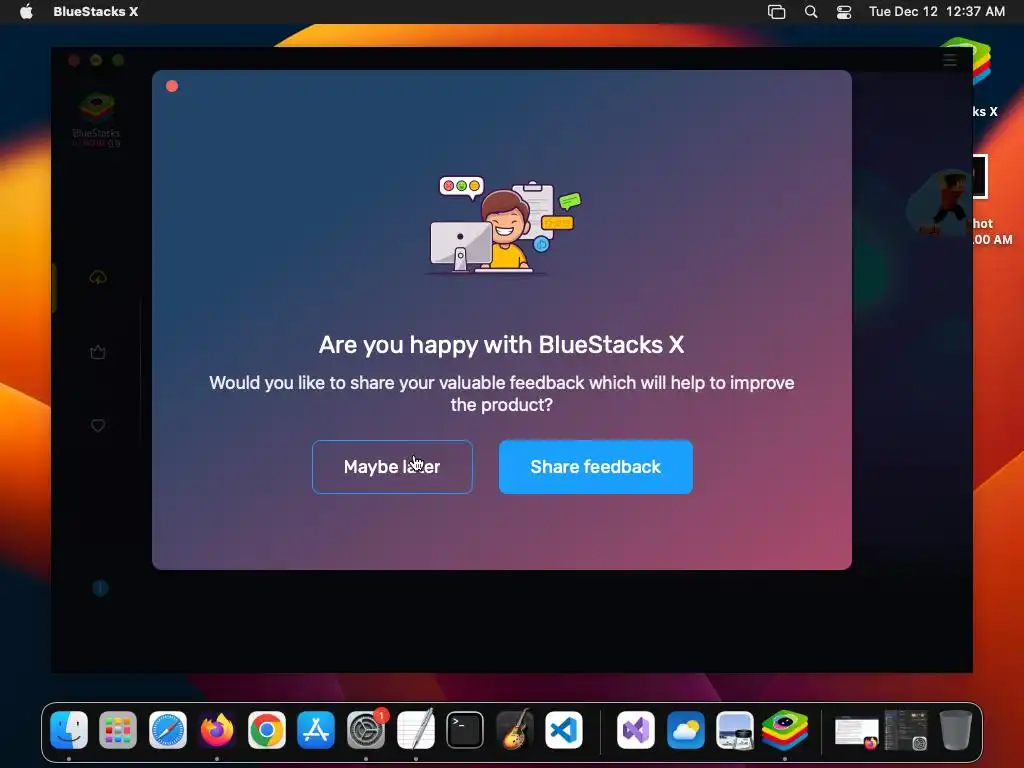
Task: Open the Trash in the Dock
Action: (x=955, y=729)
